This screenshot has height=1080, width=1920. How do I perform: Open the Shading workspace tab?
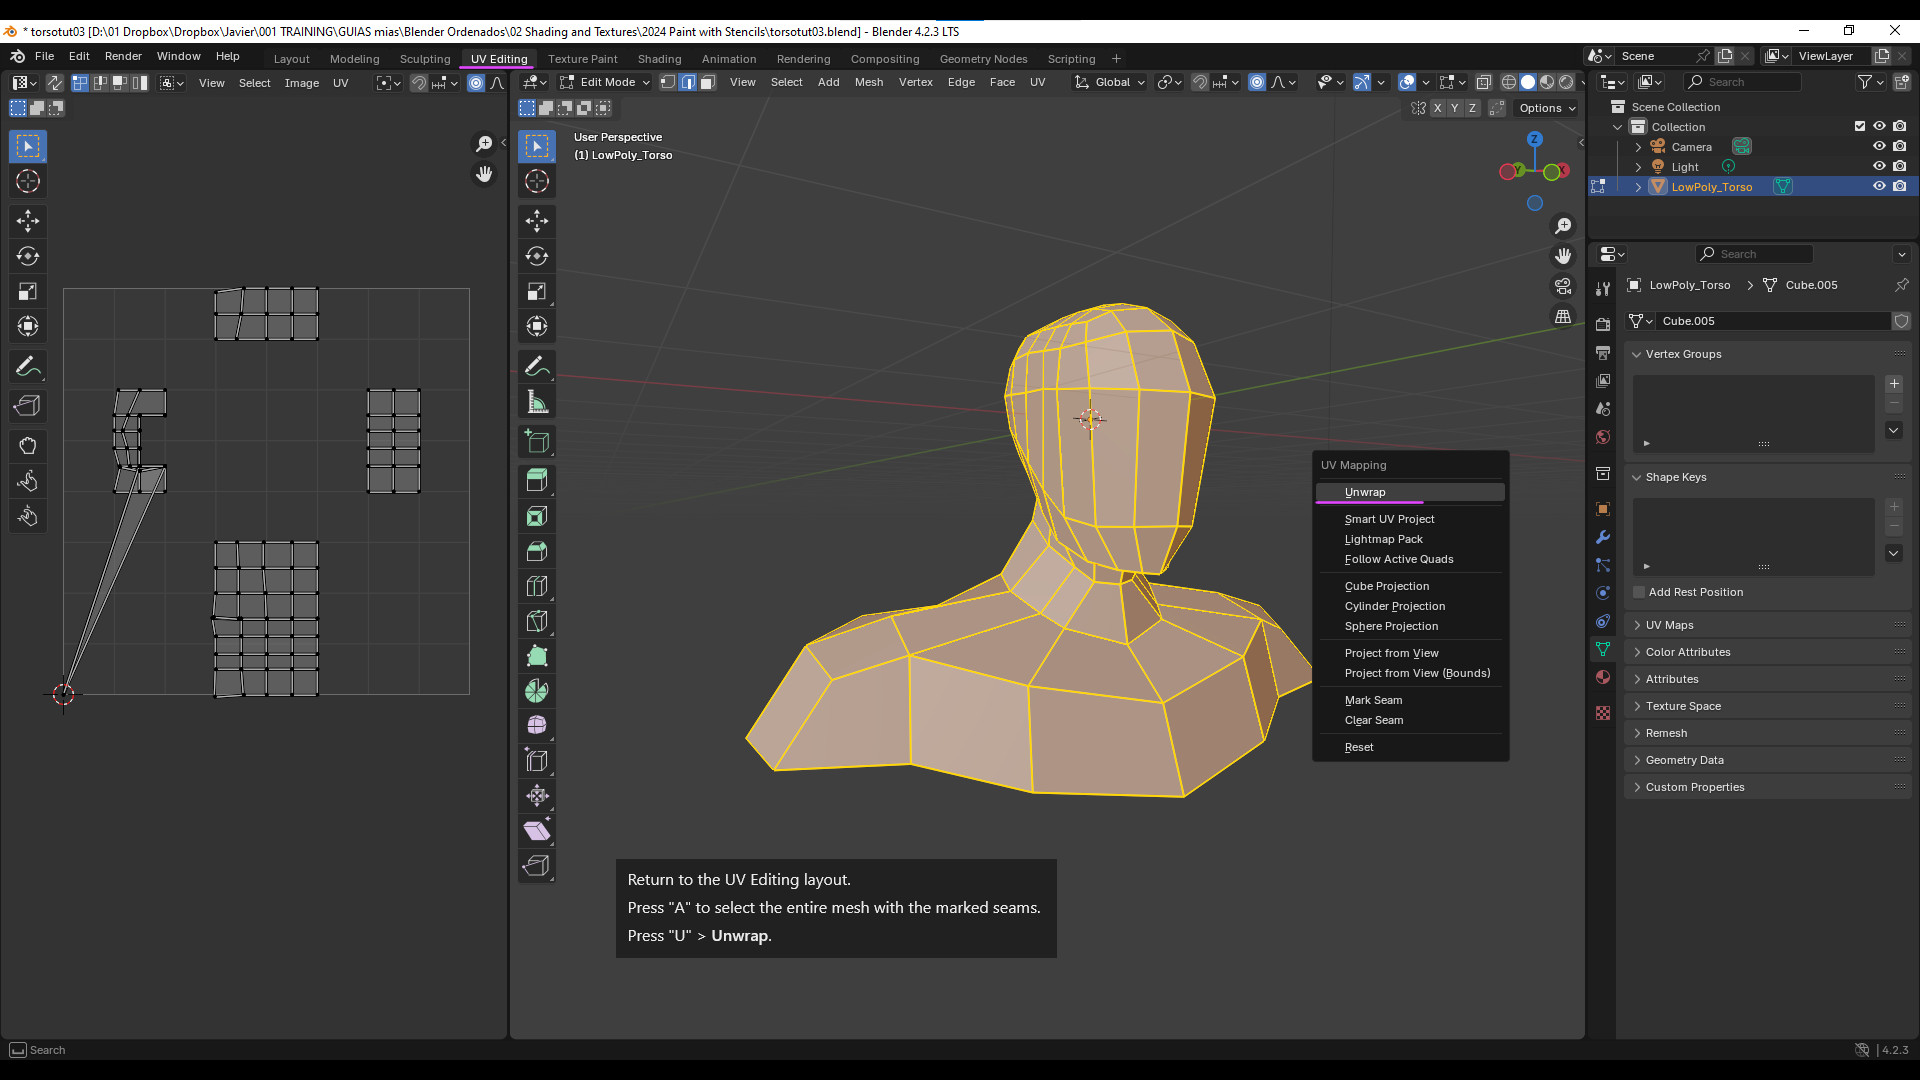coord(659,59)
